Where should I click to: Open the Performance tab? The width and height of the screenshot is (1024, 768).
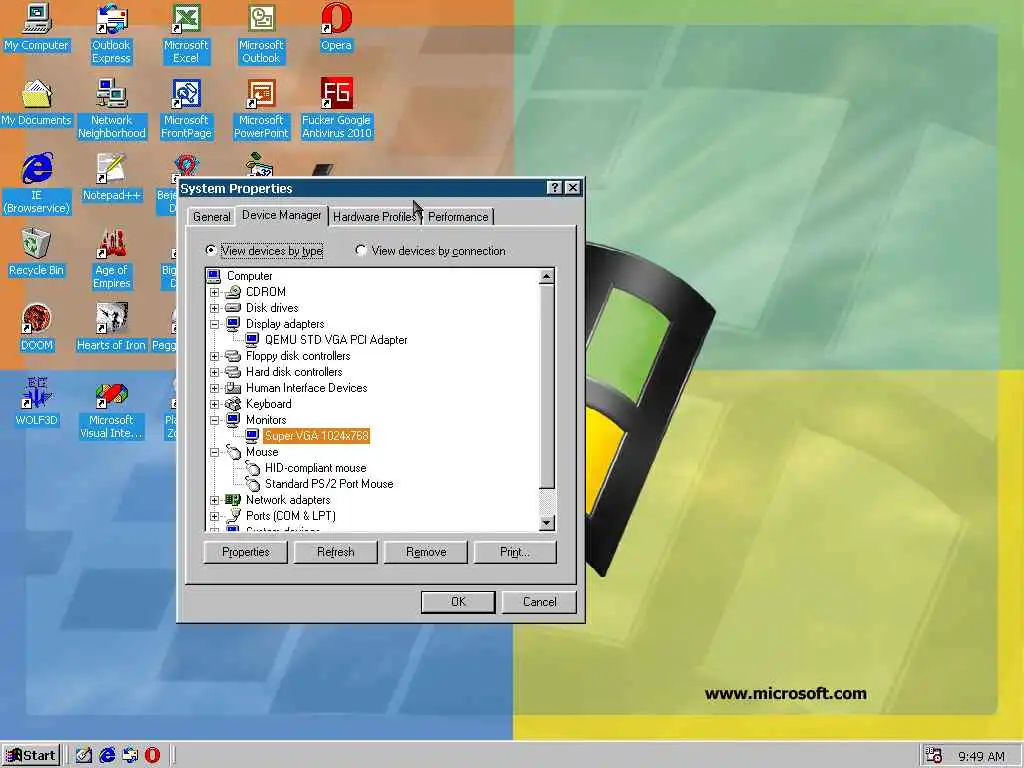coord(458,217)
